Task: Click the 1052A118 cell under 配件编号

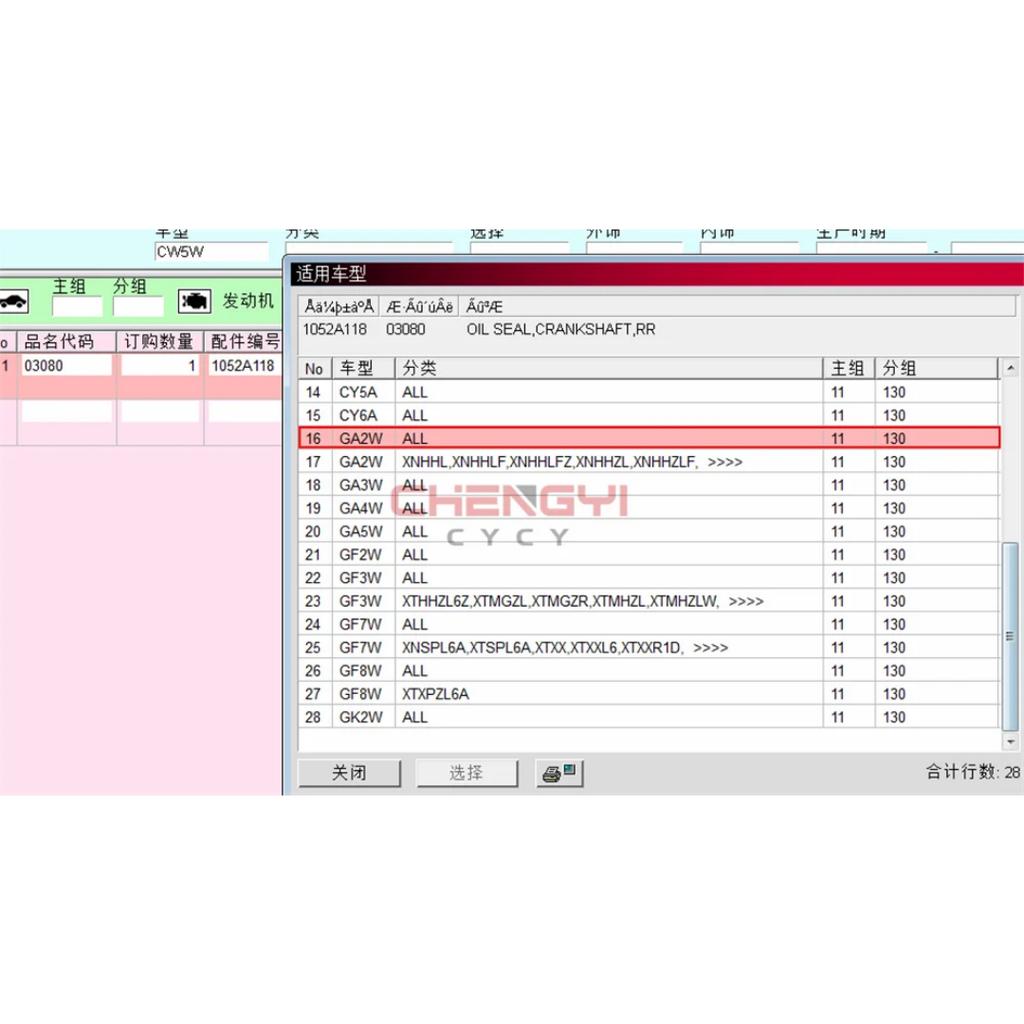Action: pyautogui.click(x=243, y=366)
